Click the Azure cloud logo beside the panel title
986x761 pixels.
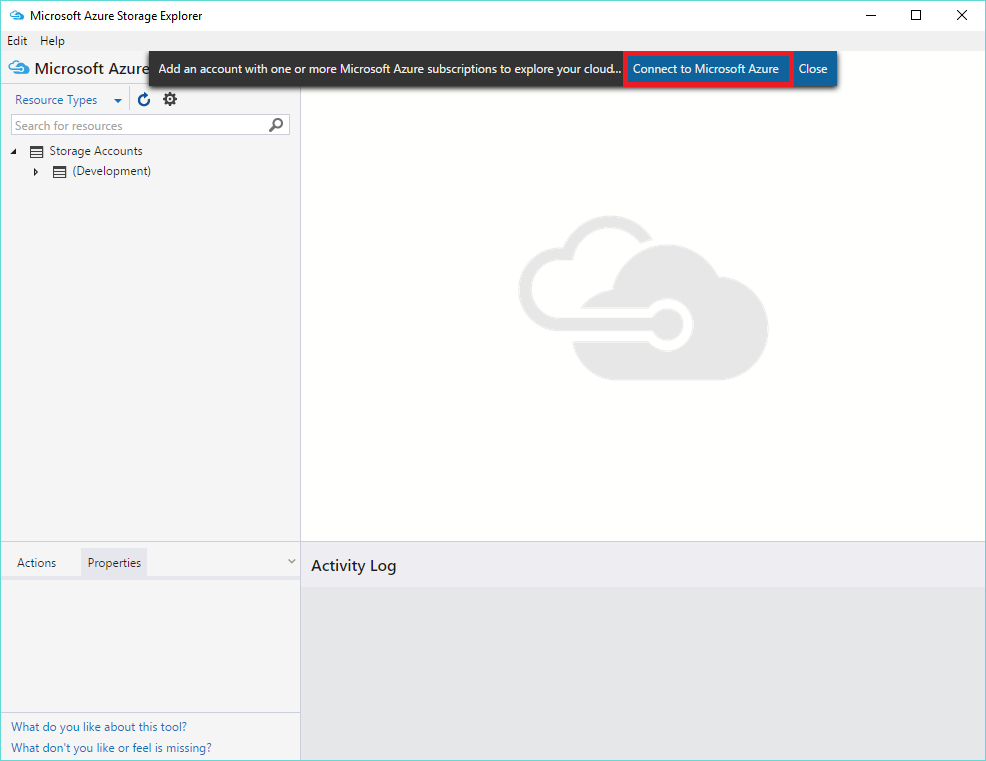[18, 68]
